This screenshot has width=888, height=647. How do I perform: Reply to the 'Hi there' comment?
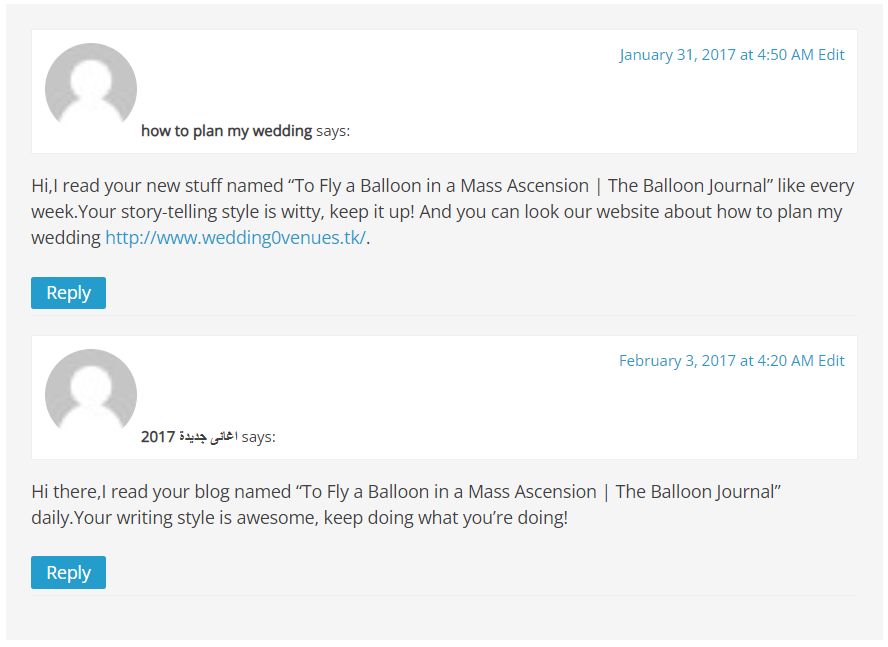point(69,572)
